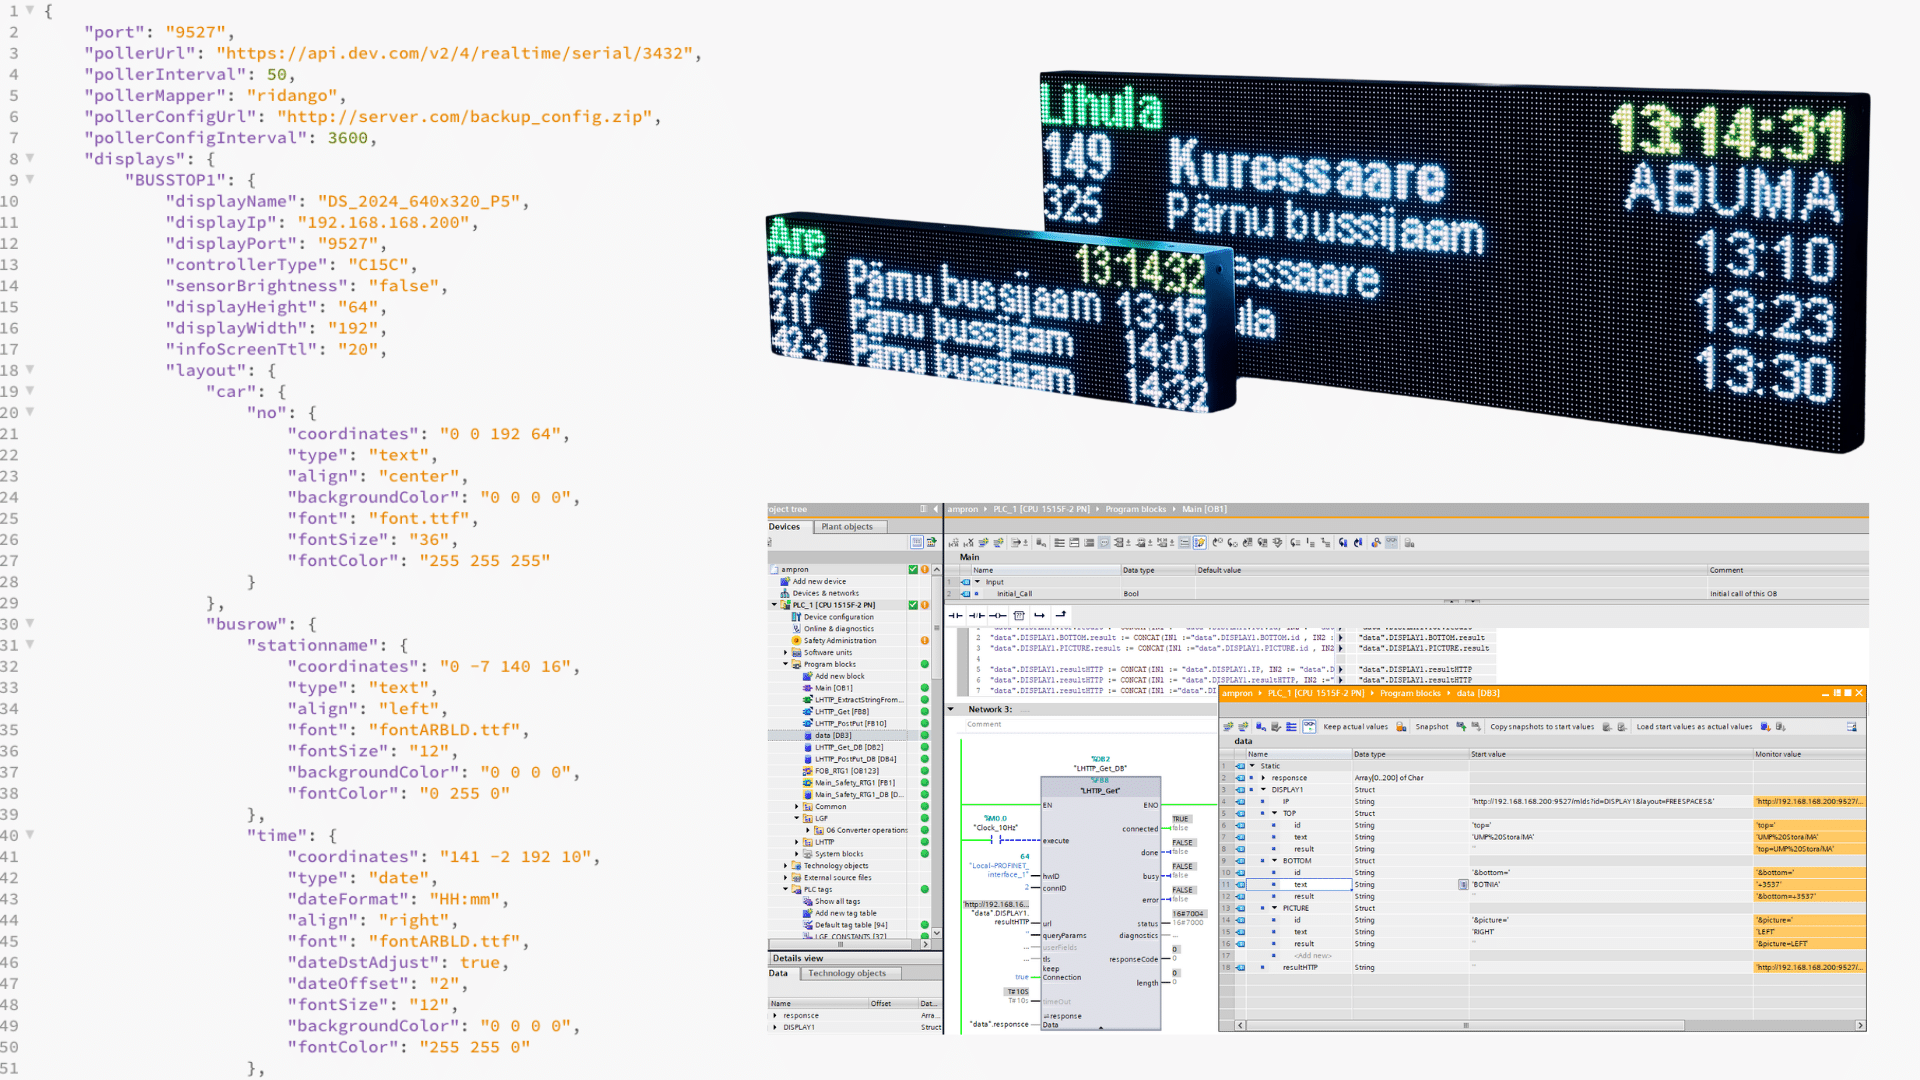Click expanded mode icon in data toolbar

[x=1291, y=727]
